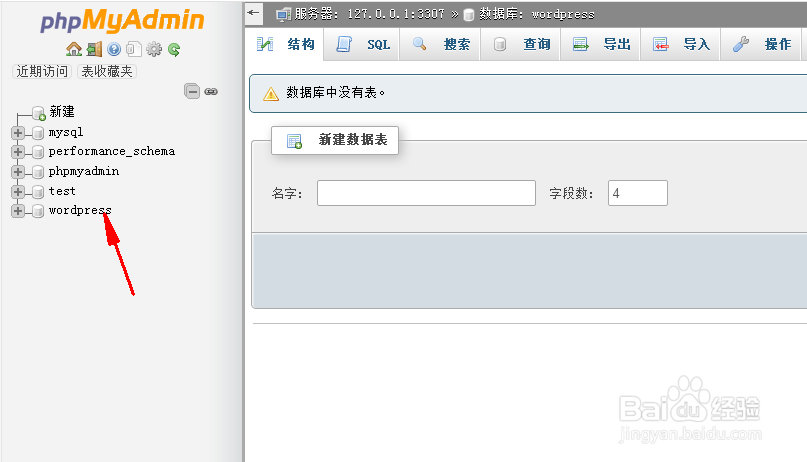Screen dimensions: 807x462
Task: Click the phpmyadmin database icon
Action: coord(38,172)
